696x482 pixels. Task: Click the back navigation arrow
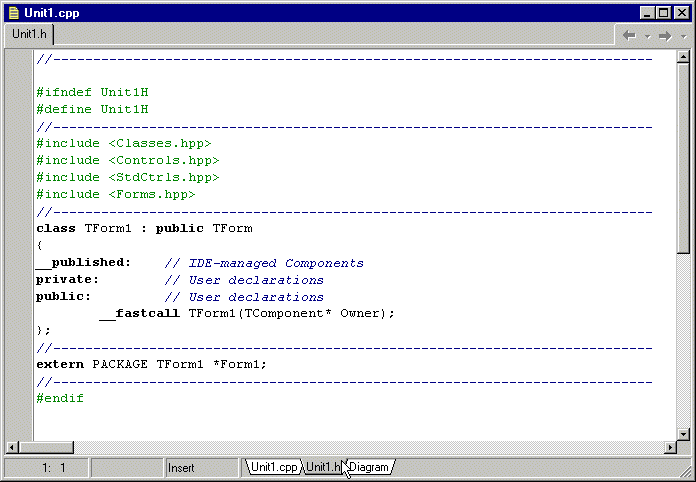point(629,35)
